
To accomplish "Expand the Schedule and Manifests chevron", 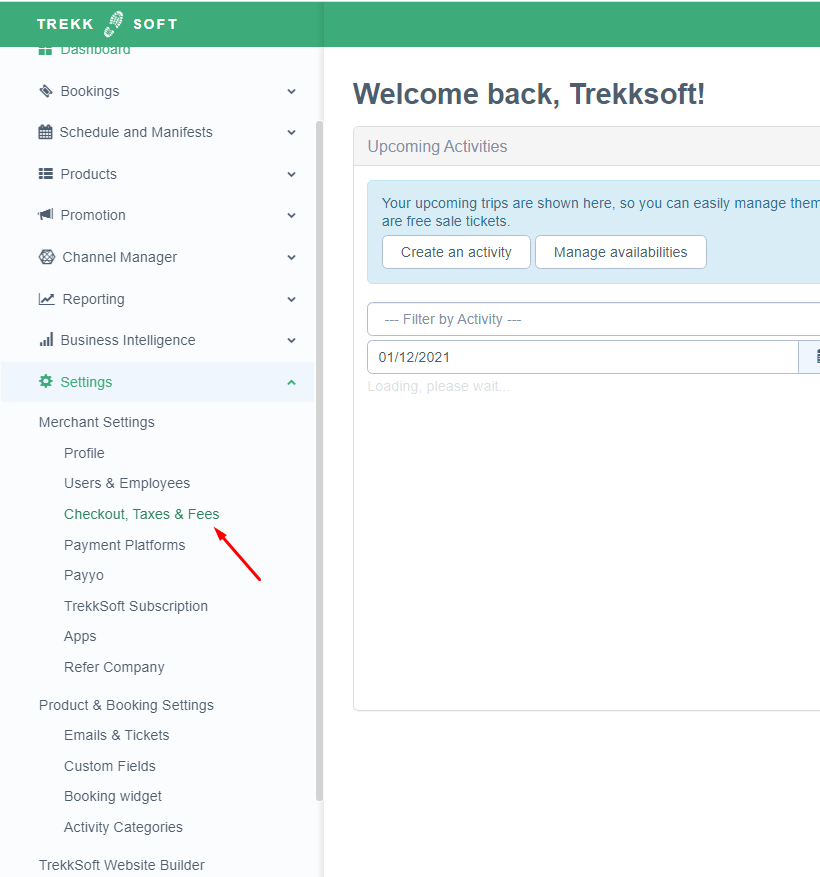I will (x=291, y=133).
